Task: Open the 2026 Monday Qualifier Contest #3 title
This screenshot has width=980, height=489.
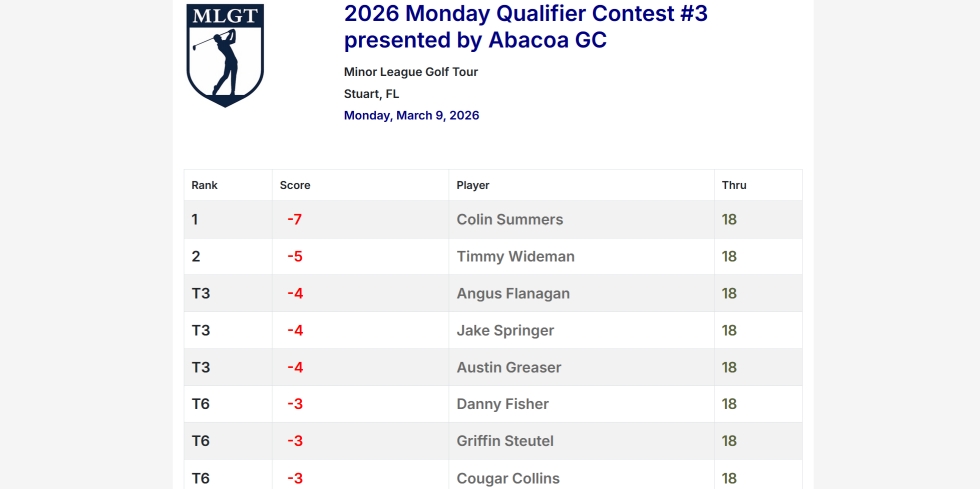Action: click(x=525, y=27)
